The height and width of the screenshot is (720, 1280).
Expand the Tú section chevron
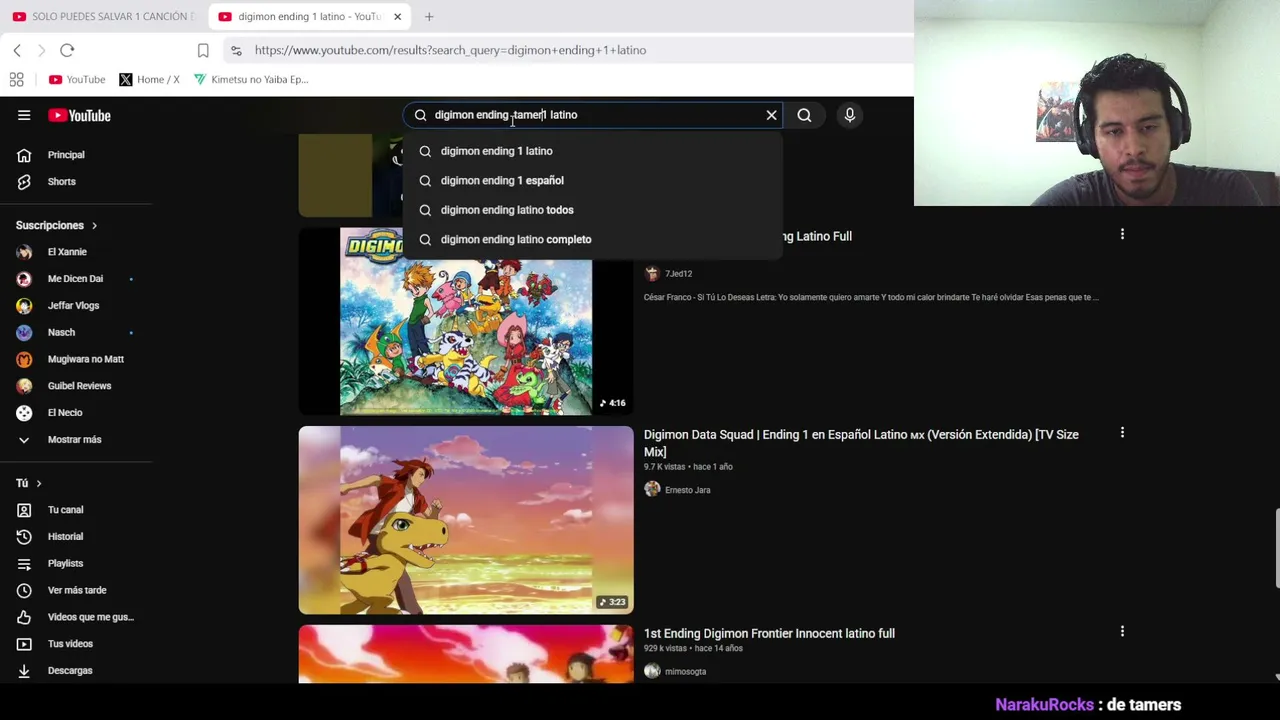click(x=39, y=484)
